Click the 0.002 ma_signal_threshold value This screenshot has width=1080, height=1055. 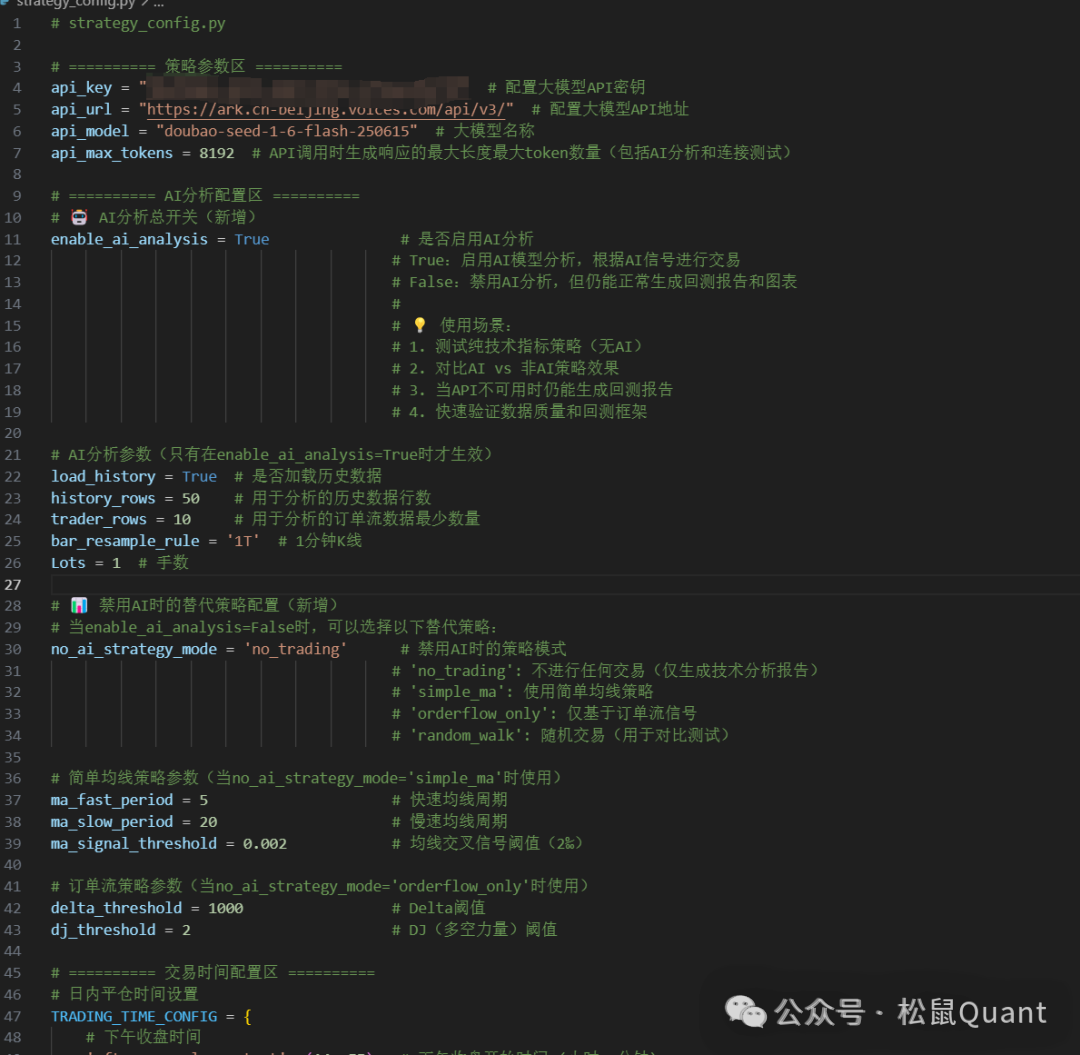tap(265, 844)
